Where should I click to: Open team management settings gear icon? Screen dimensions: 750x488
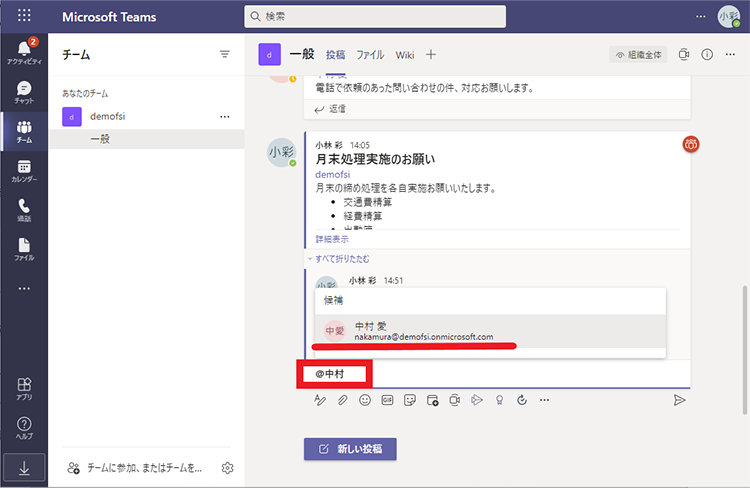[x=227, y=468]
